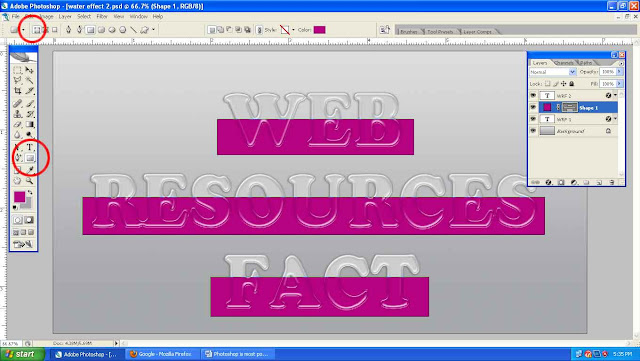The image size is (640, 361).
Task: Click foreground color swatch in toolbox
Action: (x=19, y=197)
